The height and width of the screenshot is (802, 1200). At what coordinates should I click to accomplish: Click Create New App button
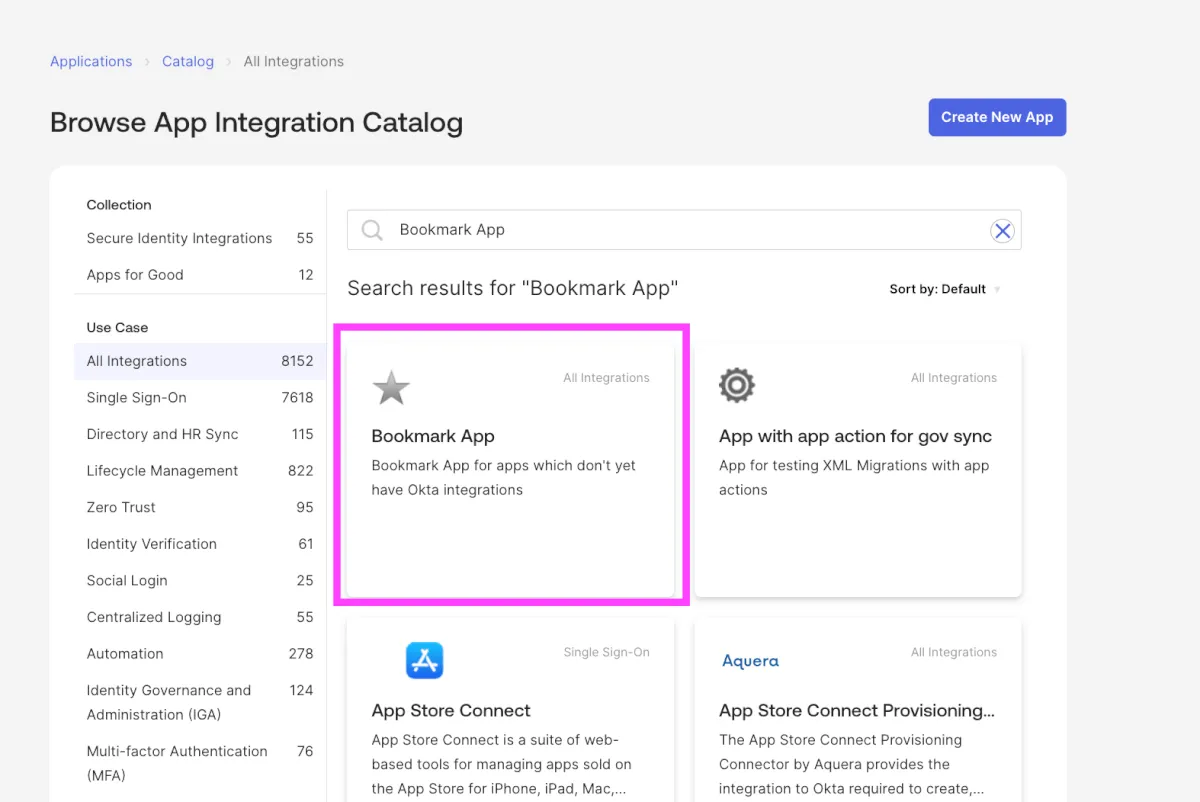tap(996, 117)
